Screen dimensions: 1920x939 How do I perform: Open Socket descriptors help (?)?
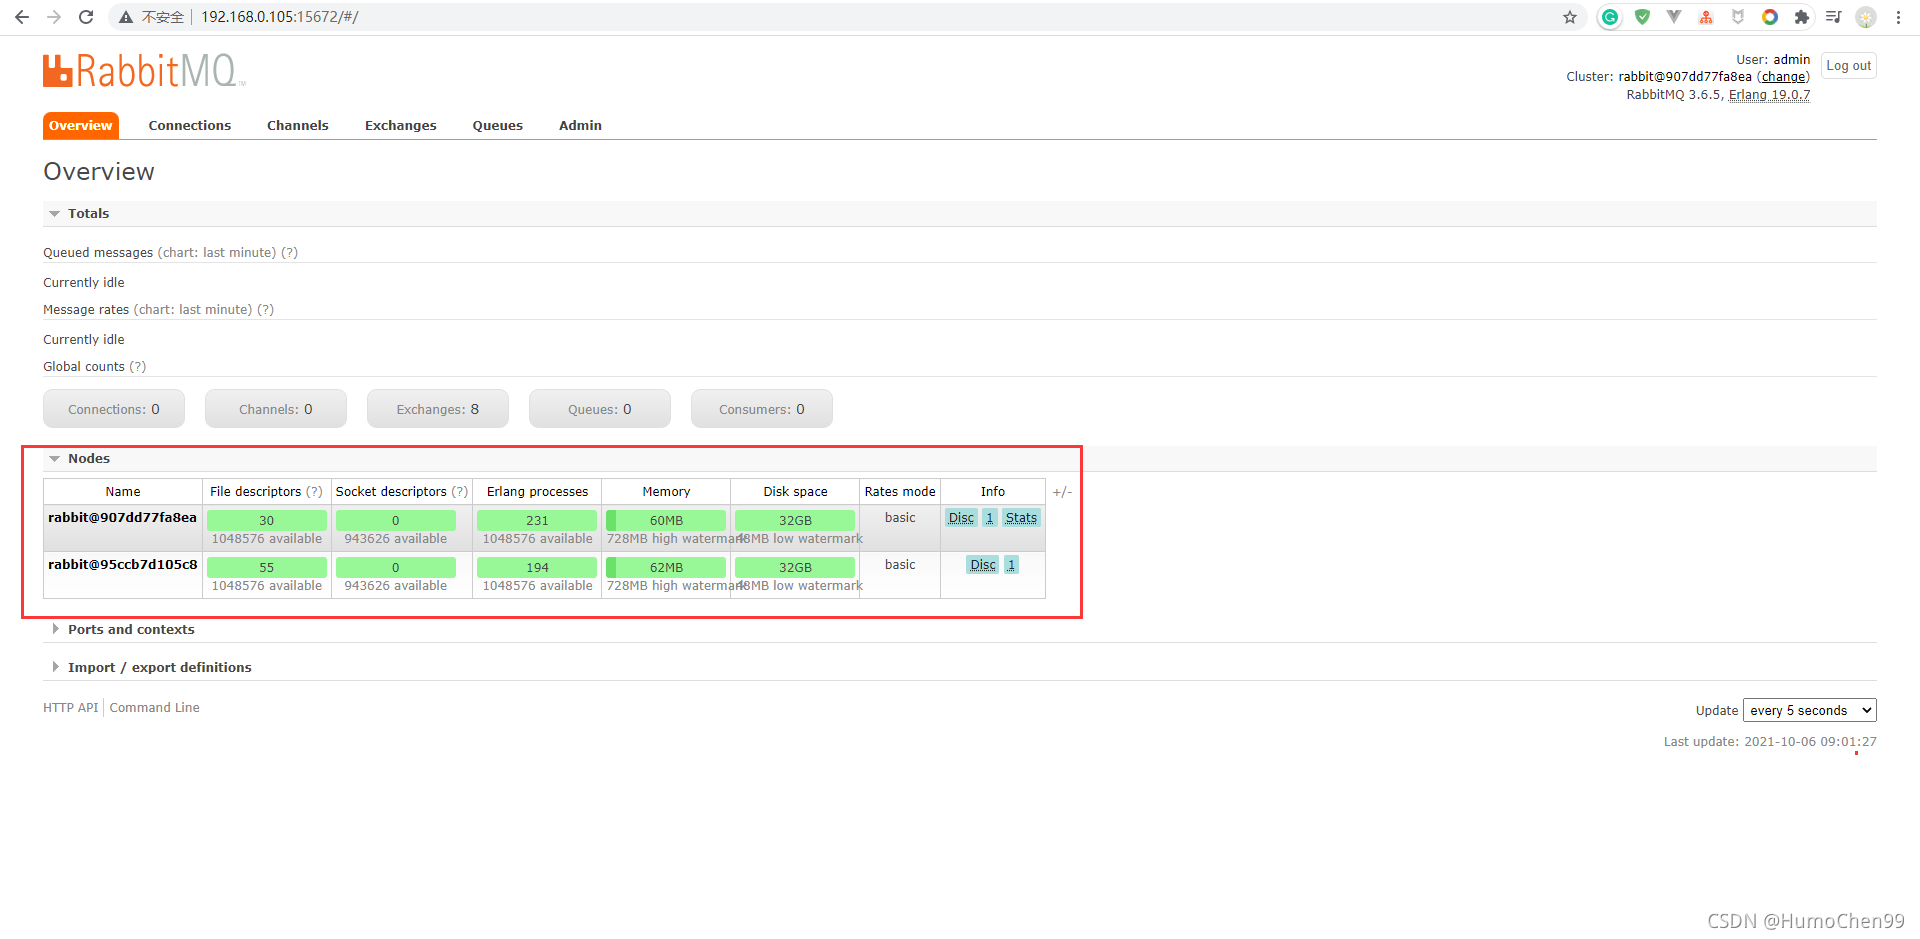[460, 492]
